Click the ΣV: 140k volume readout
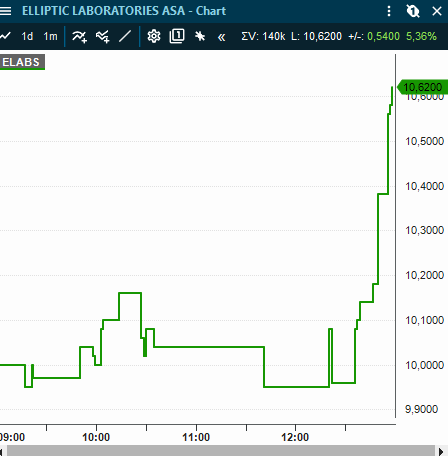Screen dimensions: 448x456 tap(263, 36)
